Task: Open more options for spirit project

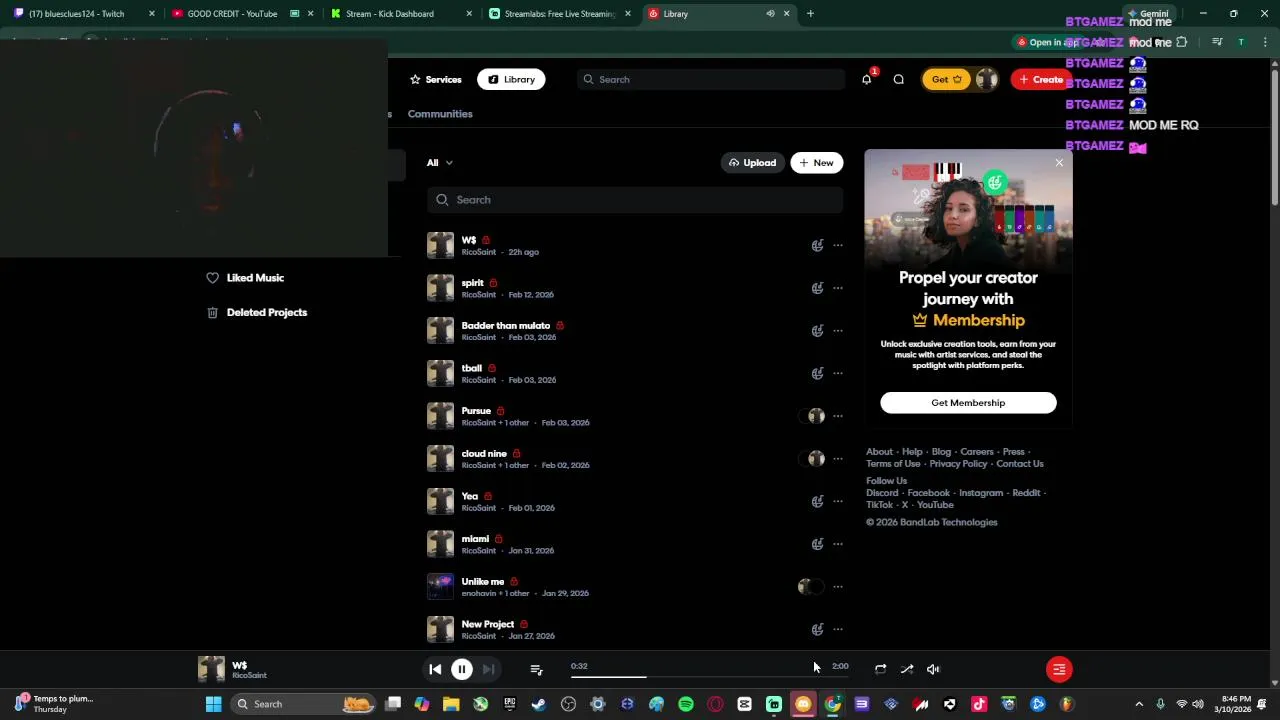Action: pos(838,288)
